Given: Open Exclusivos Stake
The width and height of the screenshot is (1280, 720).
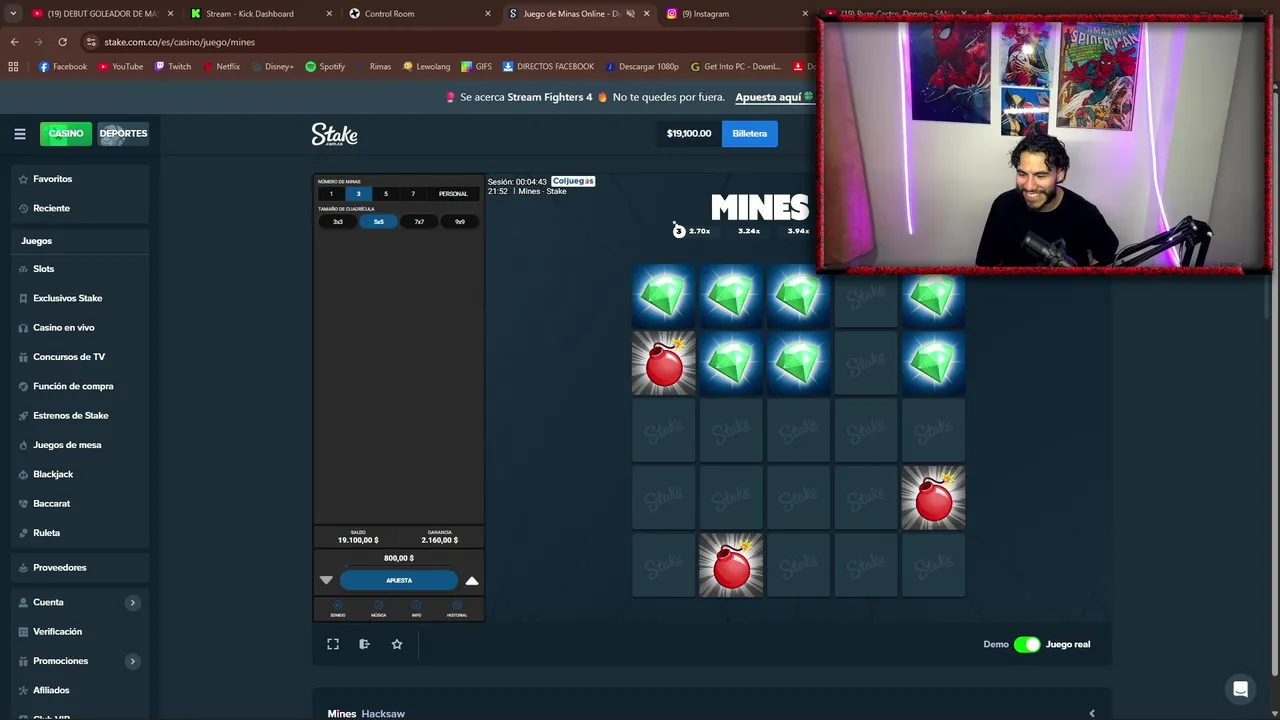Looking at the screenshot, I should [x=67, y=298].
